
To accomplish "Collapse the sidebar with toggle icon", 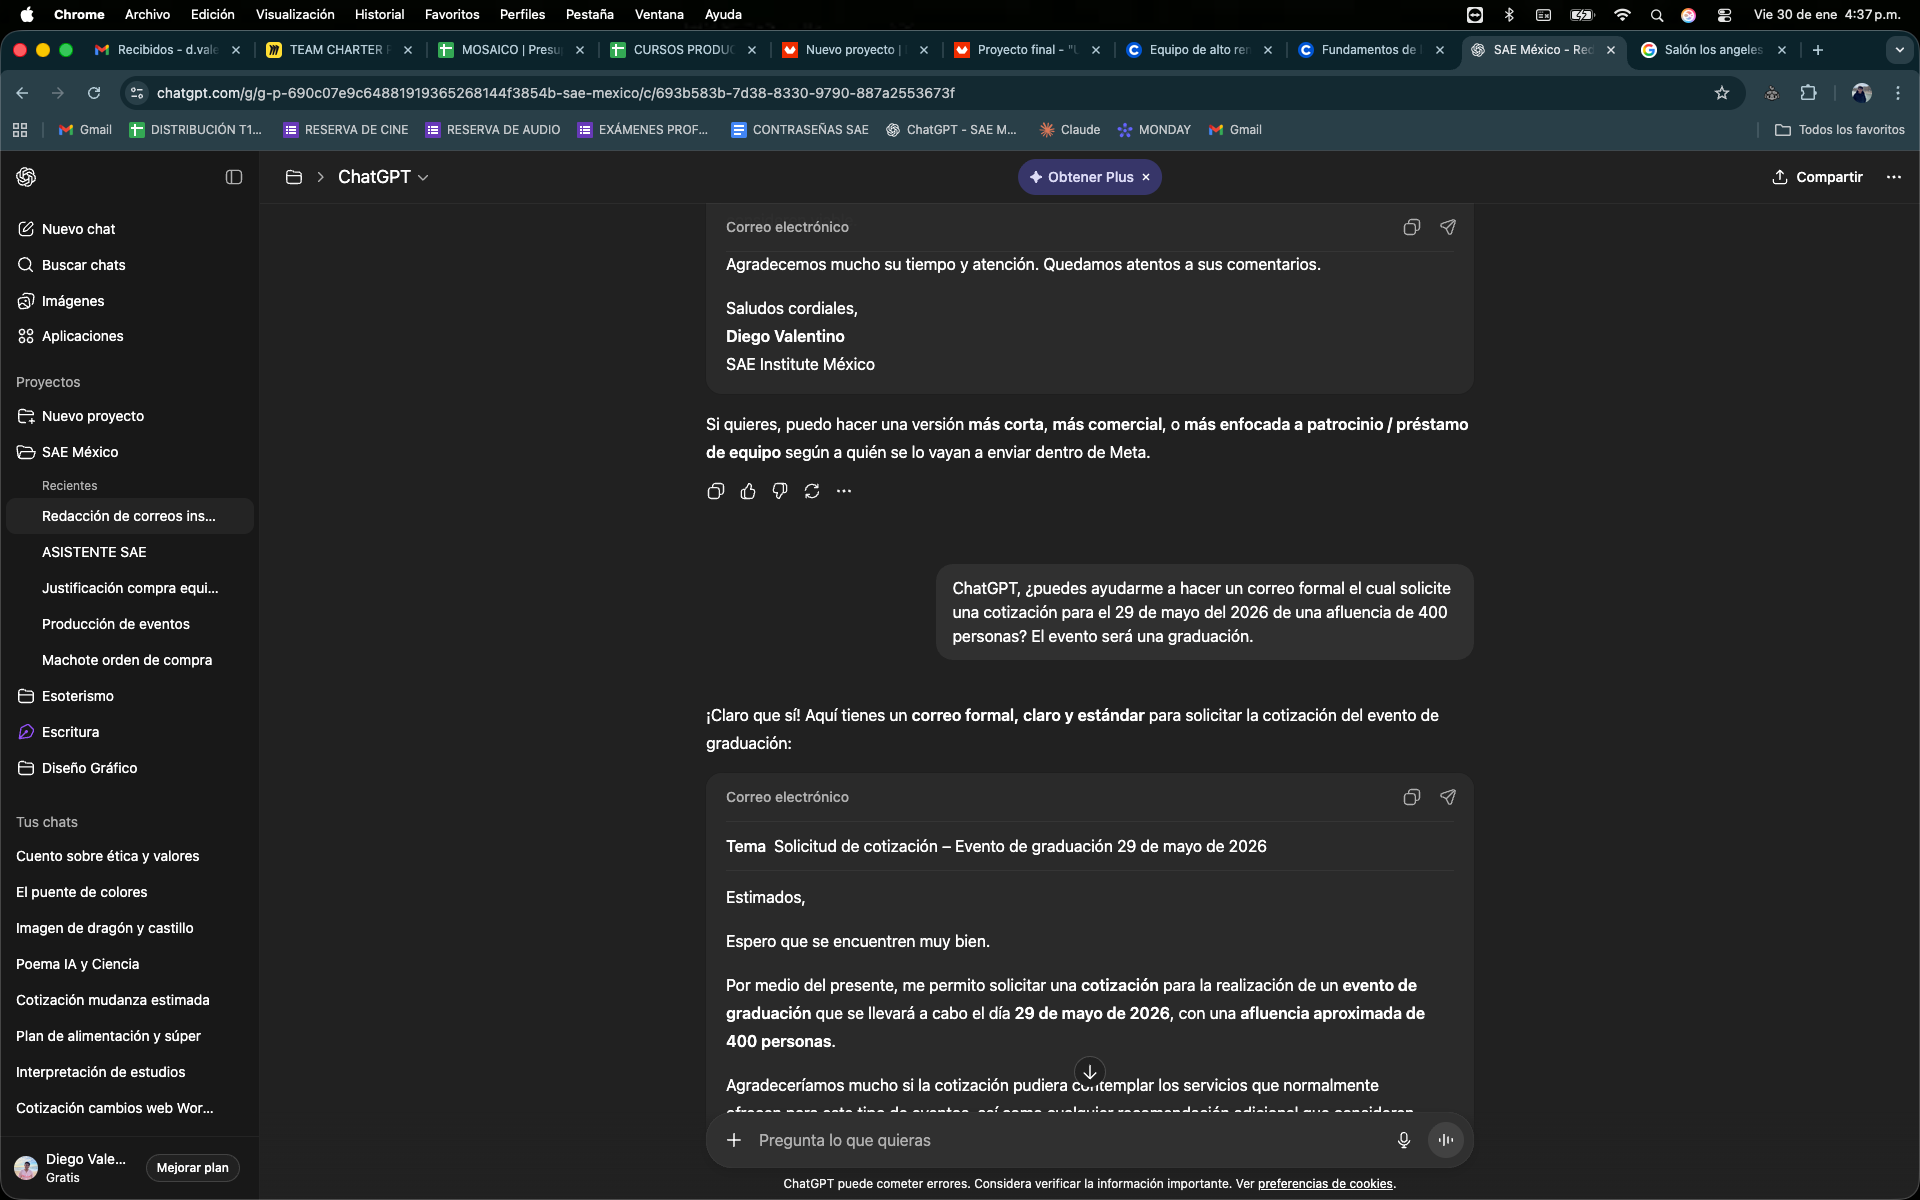I will point(234,177).
